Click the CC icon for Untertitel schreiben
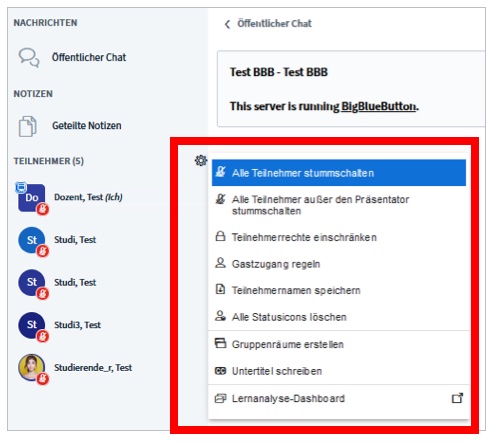The height and width of the screenshot is (442, 495). 220,371
